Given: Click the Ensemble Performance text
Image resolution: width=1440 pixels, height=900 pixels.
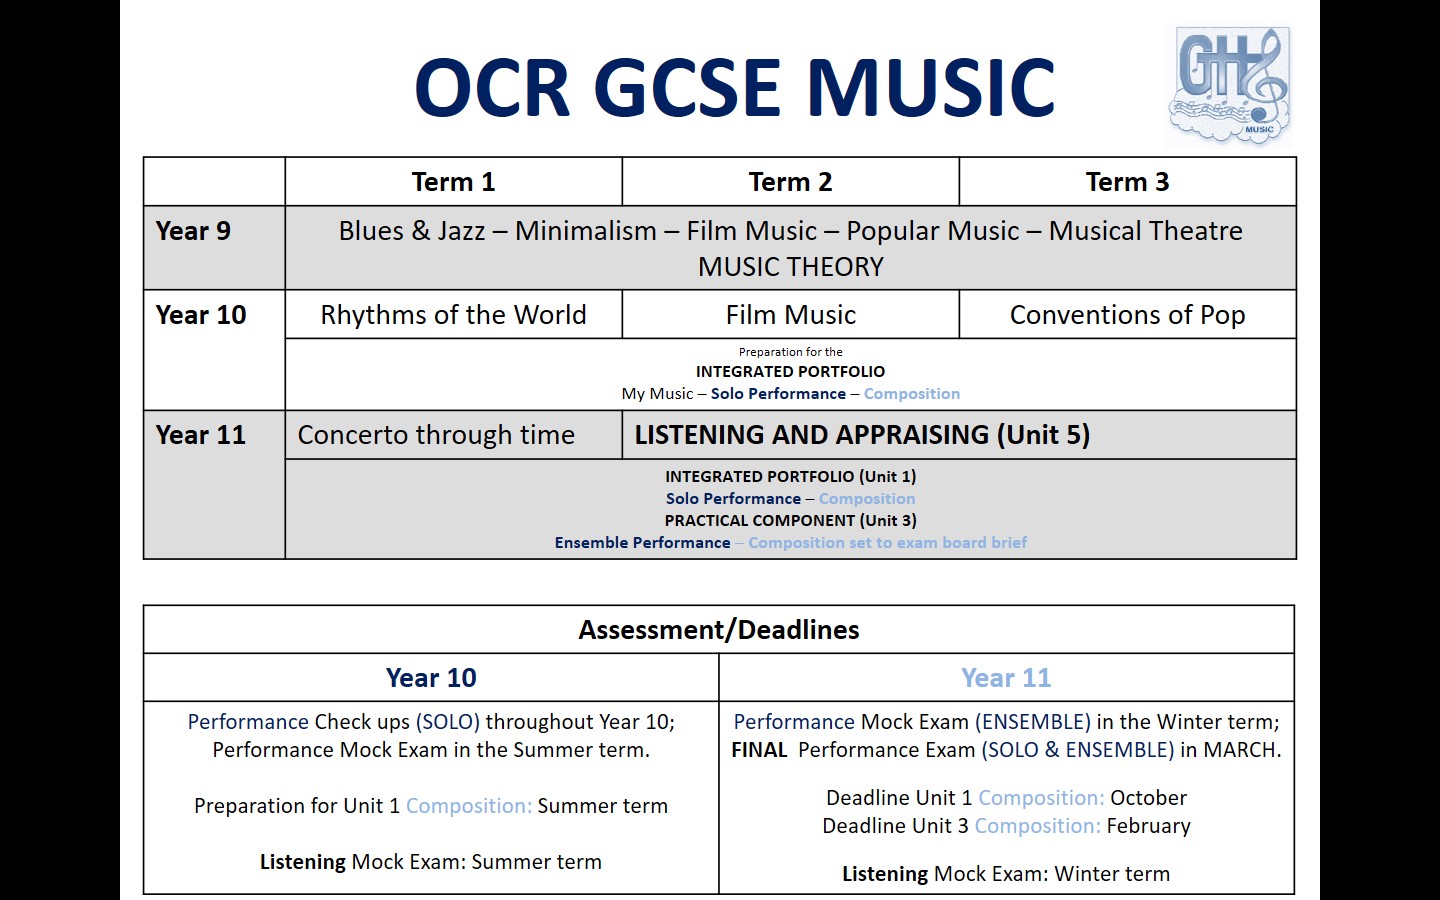Looking at the screenshot, I should pos(643,543).
